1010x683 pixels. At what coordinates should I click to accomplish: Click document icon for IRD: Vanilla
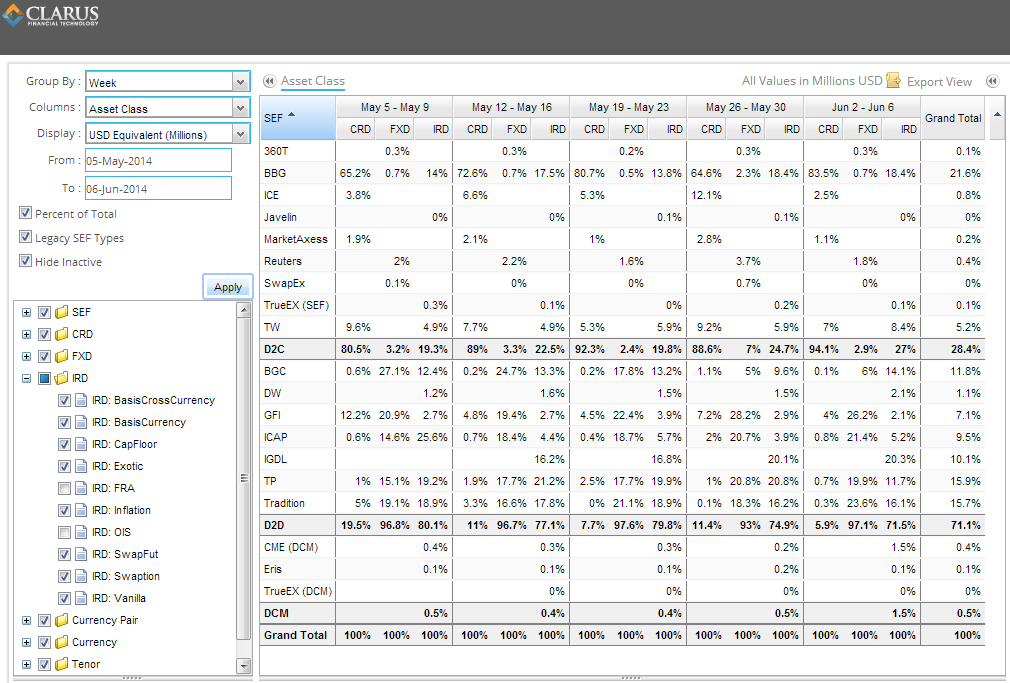[81, 598]
